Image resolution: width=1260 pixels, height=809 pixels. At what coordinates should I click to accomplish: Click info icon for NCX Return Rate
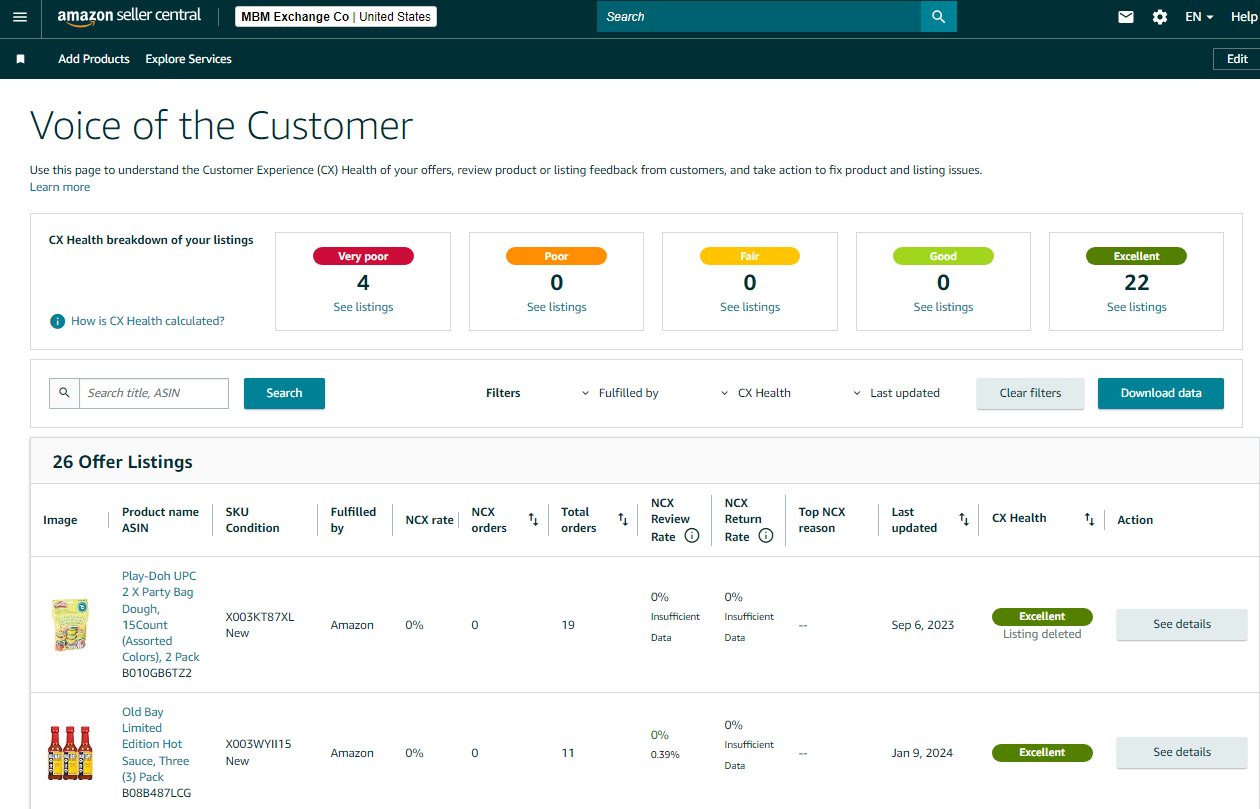766,536
